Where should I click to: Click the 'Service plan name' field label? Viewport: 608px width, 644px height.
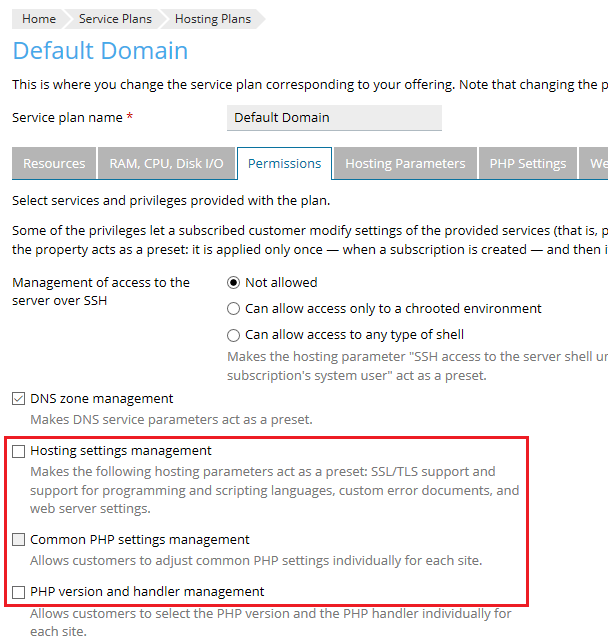pos(66,118)
